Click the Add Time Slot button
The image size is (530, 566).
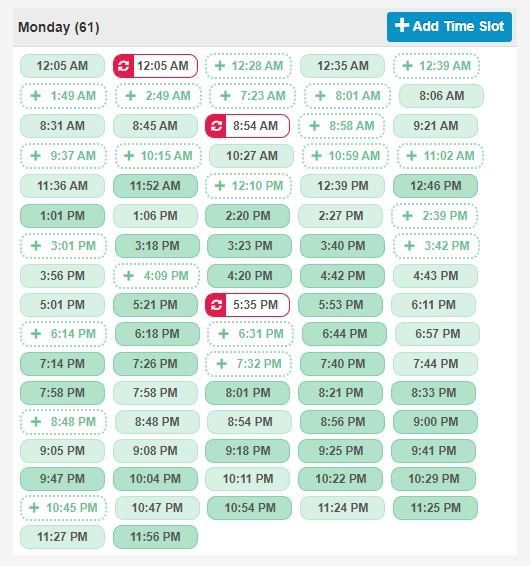pyautogui.click(x=449, y=27)
